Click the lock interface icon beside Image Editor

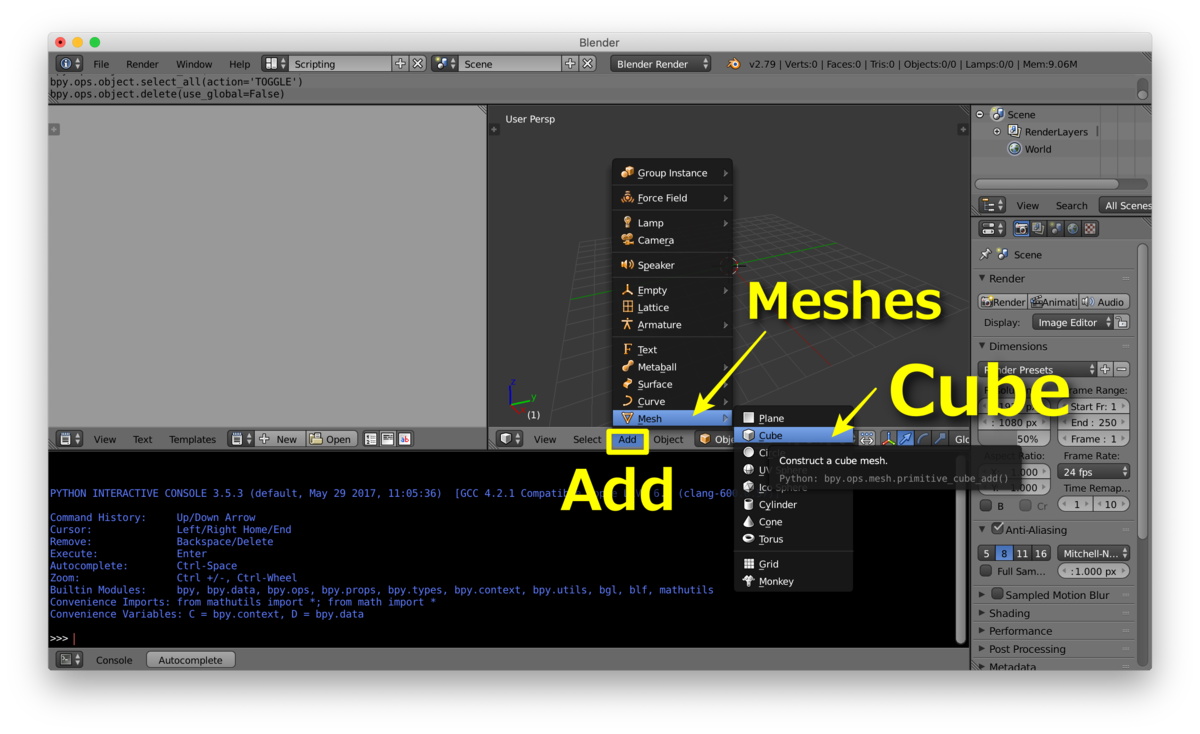tap(1122, 323)
